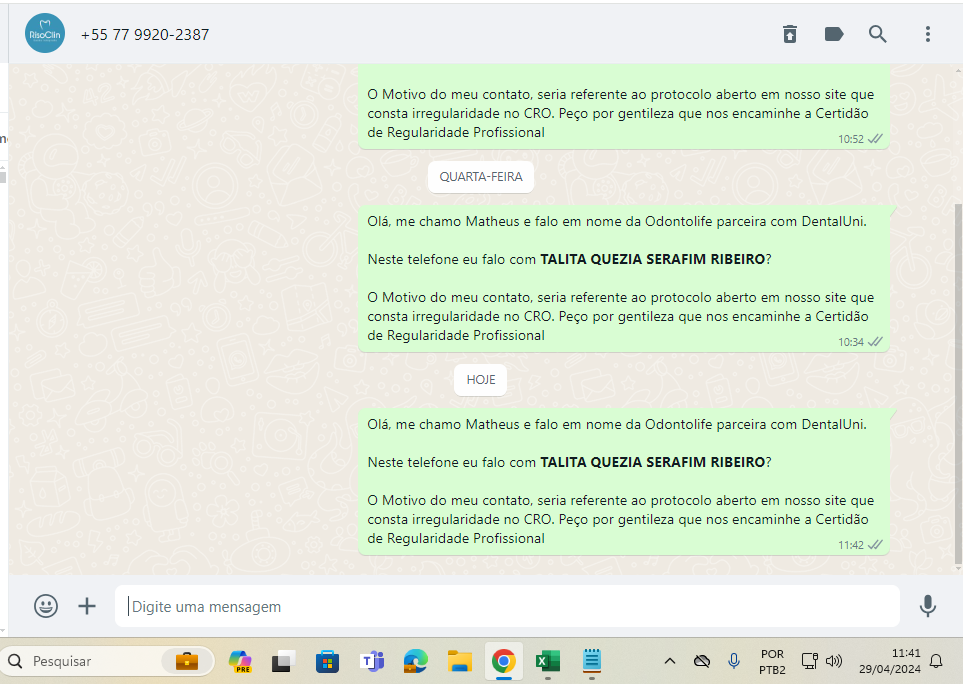The image size is (963, 684).
Task: Open contact info for +55 77 9920-2387
Action: [x=145, y=35]
